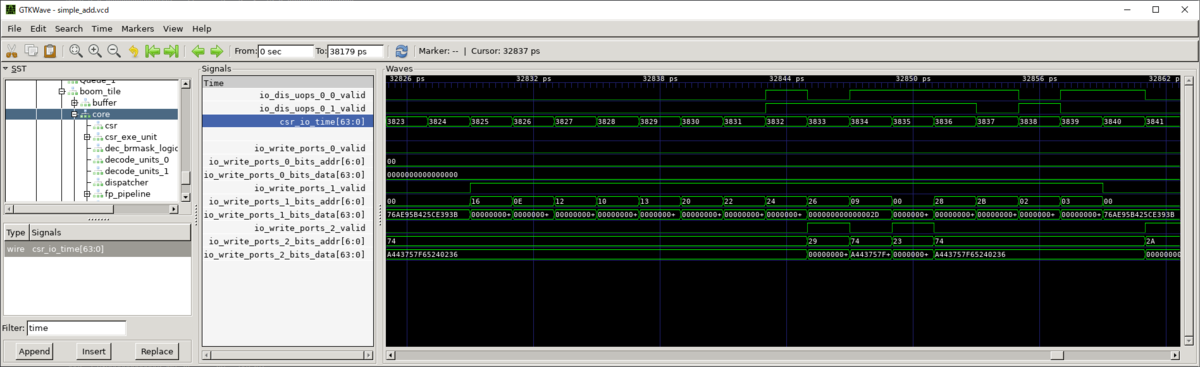1200x367 pixels.
Task: Click 3832 value in csr_io_time waveform
Action: [x=774, y=121]
